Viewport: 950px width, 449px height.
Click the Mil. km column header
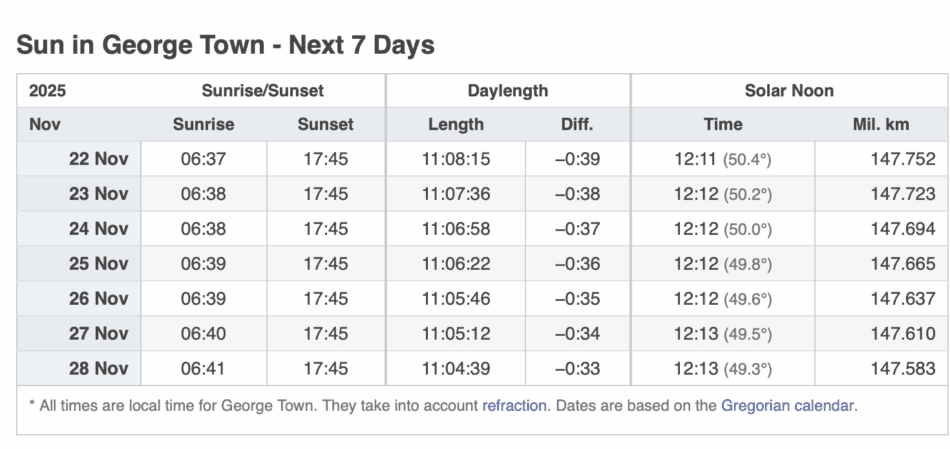coord(881,125)
